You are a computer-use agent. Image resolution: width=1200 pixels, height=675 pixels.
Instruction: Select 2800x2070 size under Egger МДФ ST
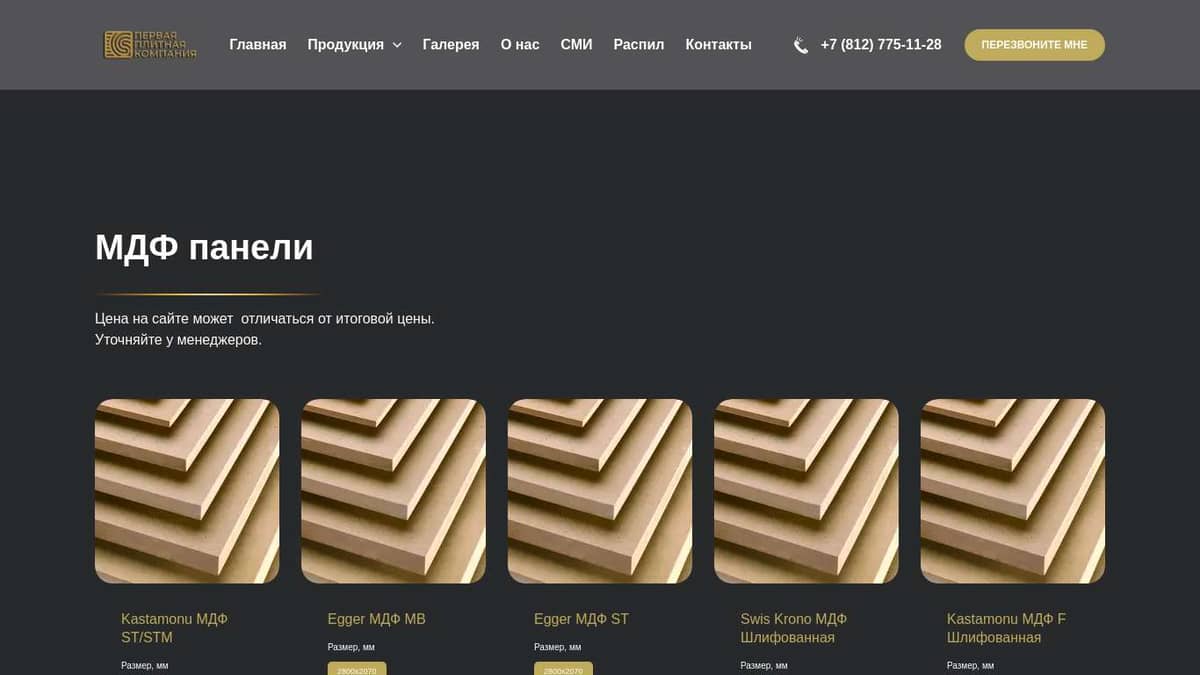[563, 669]
